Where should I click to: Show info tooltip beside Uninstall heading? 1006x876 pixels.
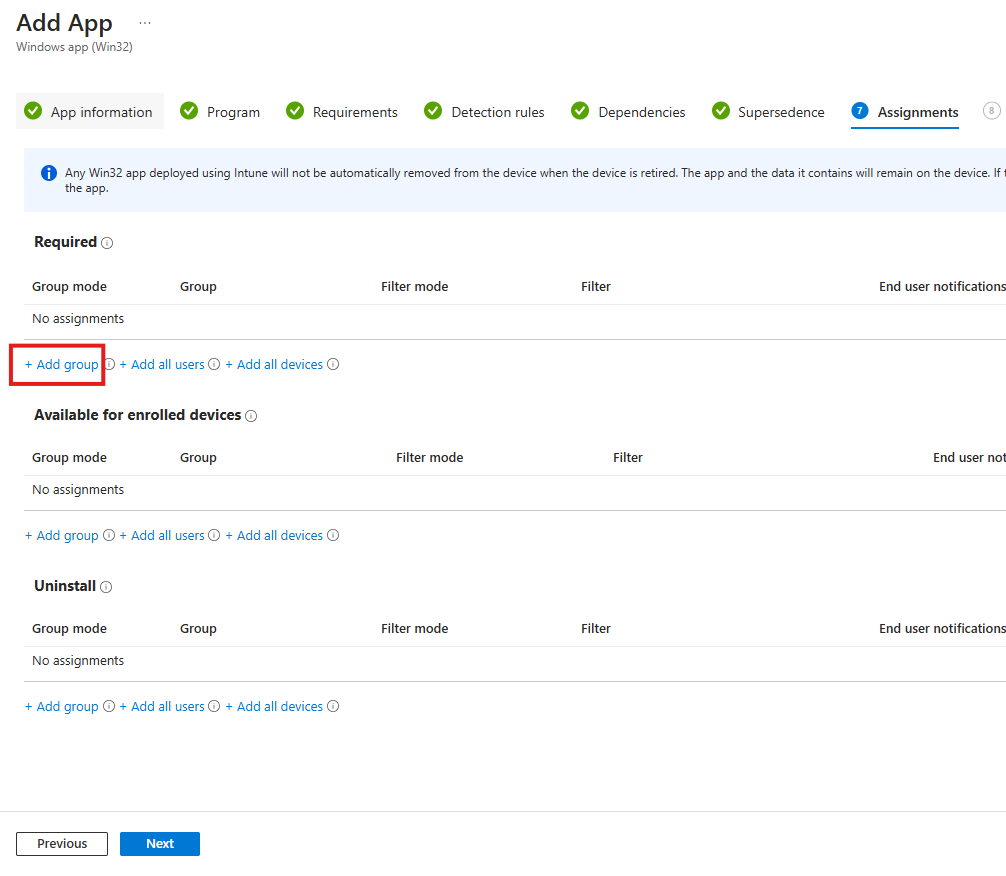[x=107, y=587]
